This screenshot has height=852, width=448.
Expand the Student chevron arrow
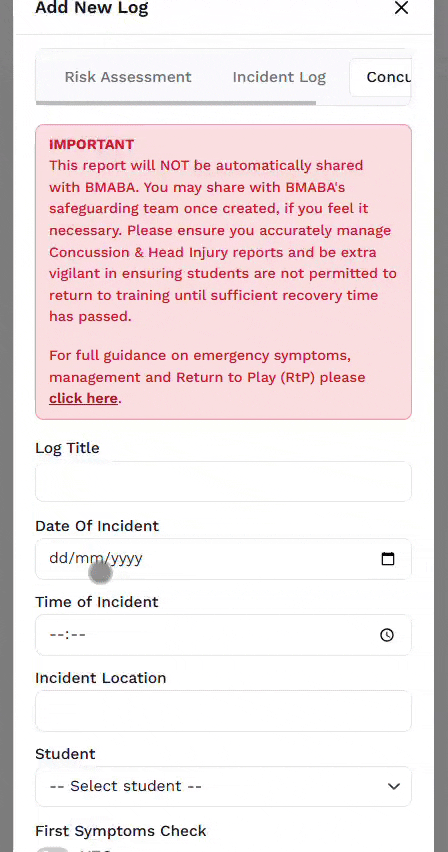point(394,786)
